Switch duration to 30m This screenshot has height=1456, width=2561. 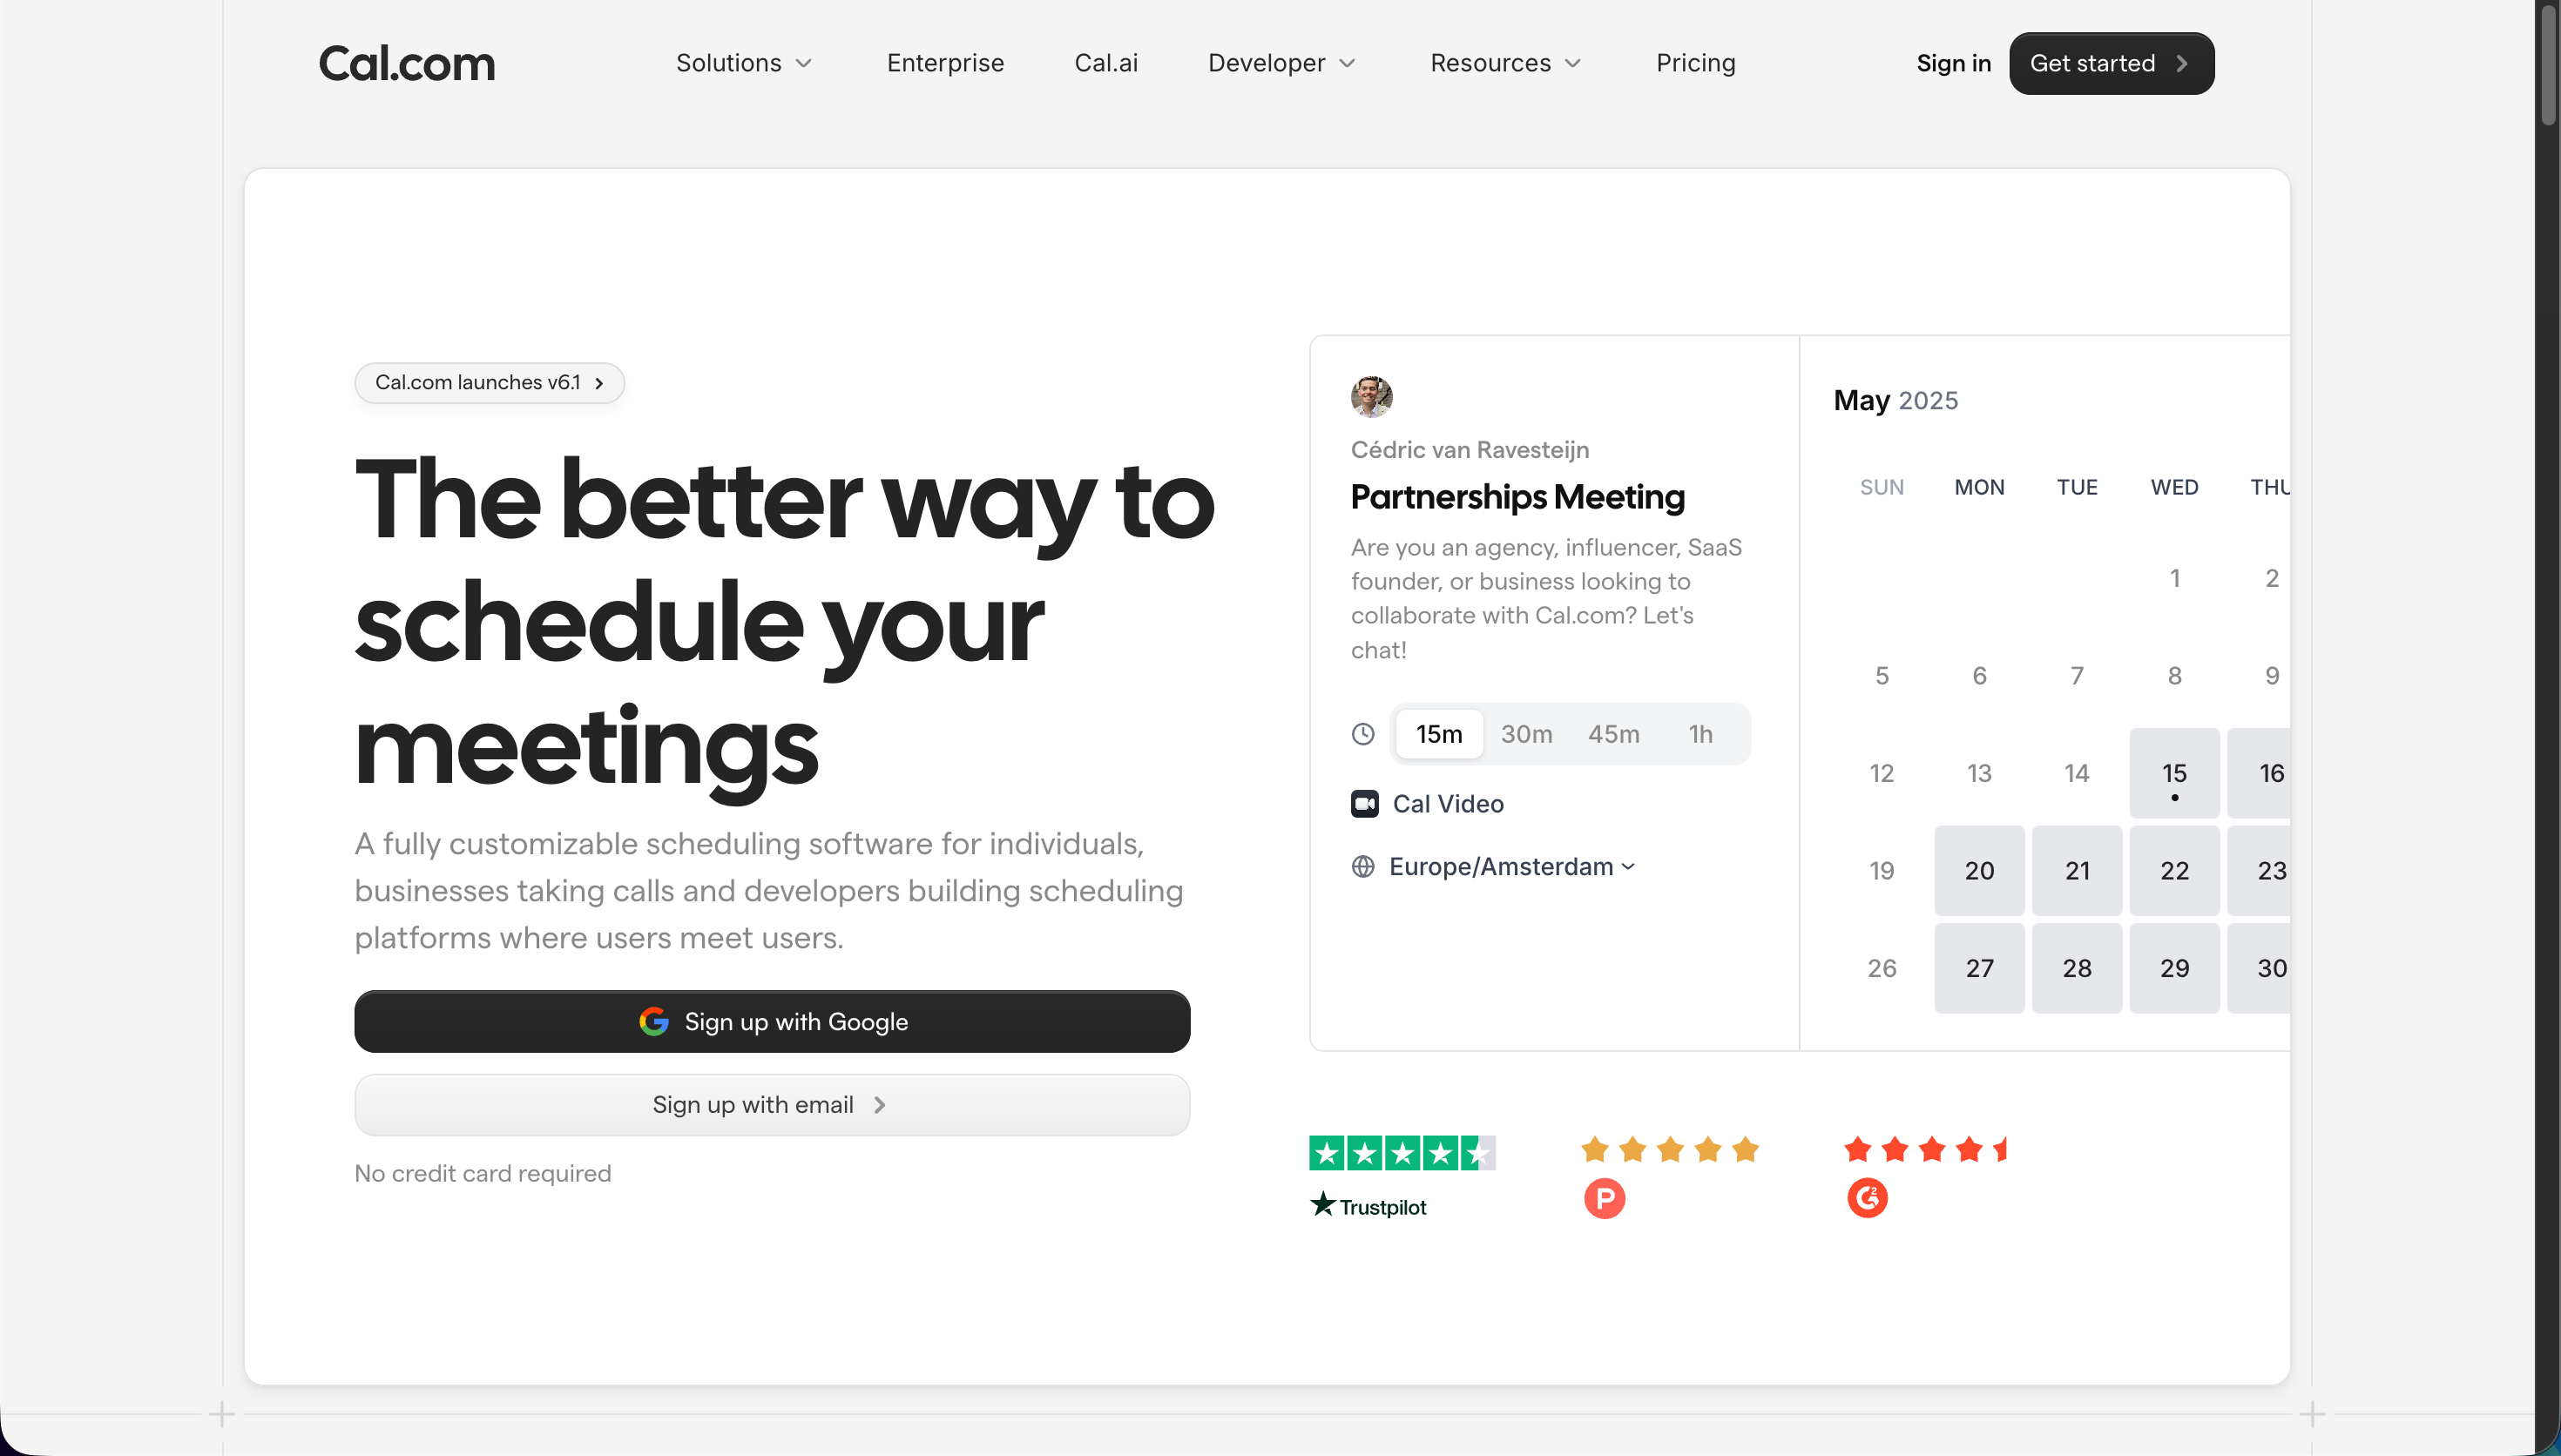(x=1526, y=734)
